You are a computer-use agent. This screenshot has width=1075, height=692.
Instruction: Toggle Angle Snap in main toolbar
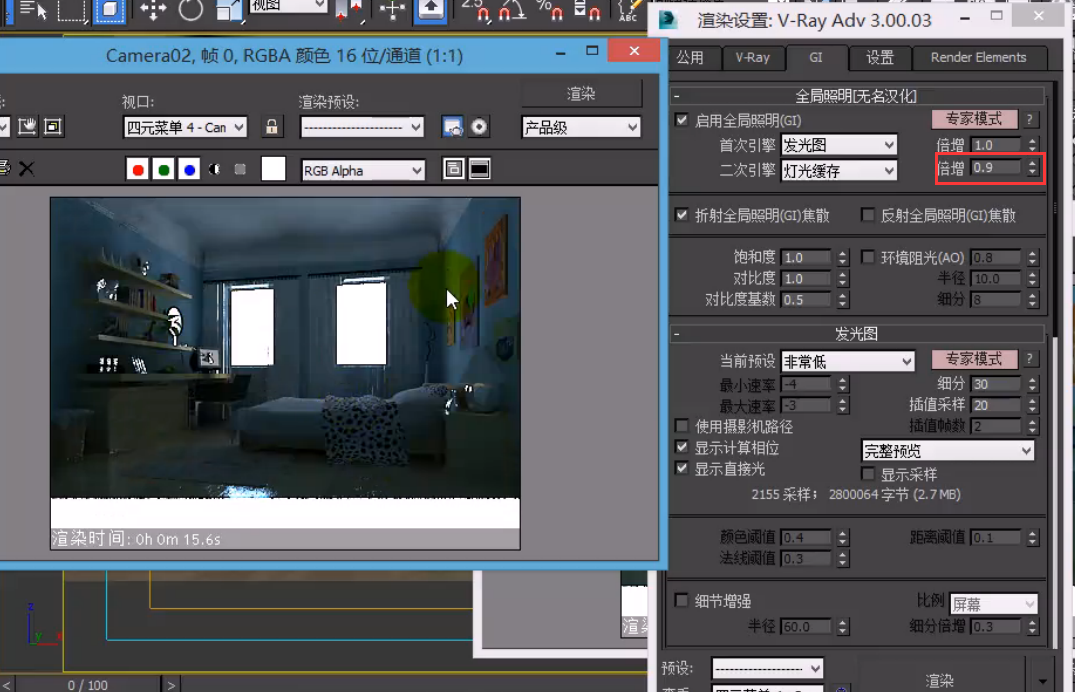[x=512, y=10]
